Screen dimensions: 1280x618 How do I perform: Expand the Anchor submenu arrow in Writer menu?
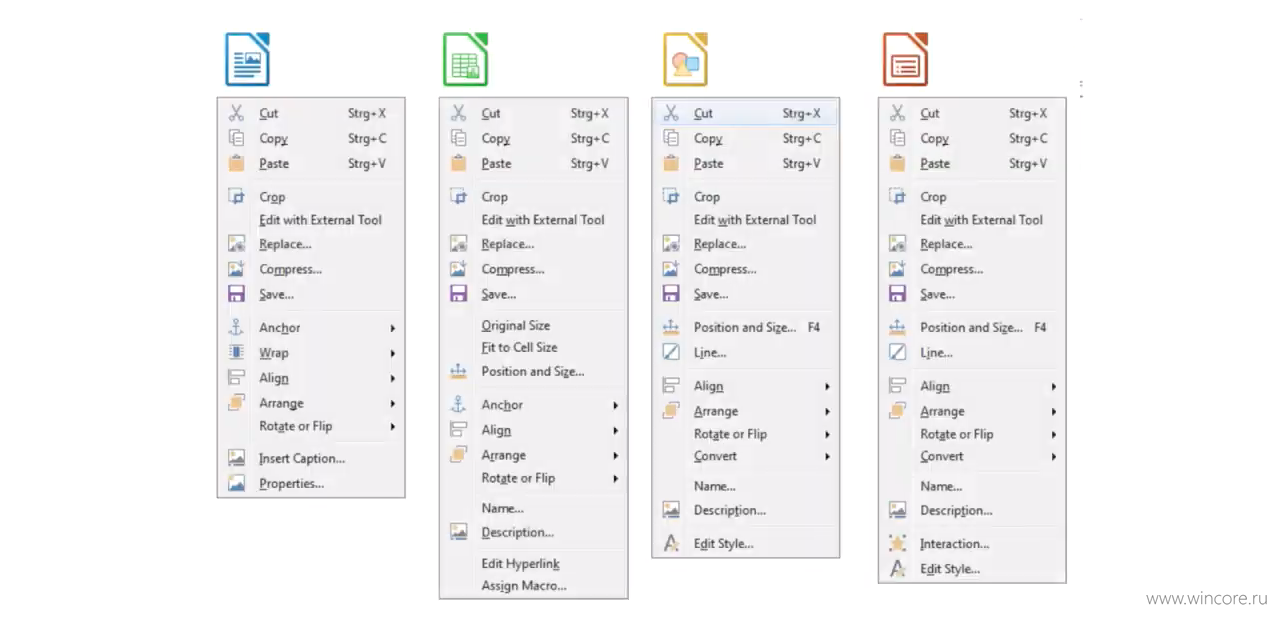click(x=393, y=328)
